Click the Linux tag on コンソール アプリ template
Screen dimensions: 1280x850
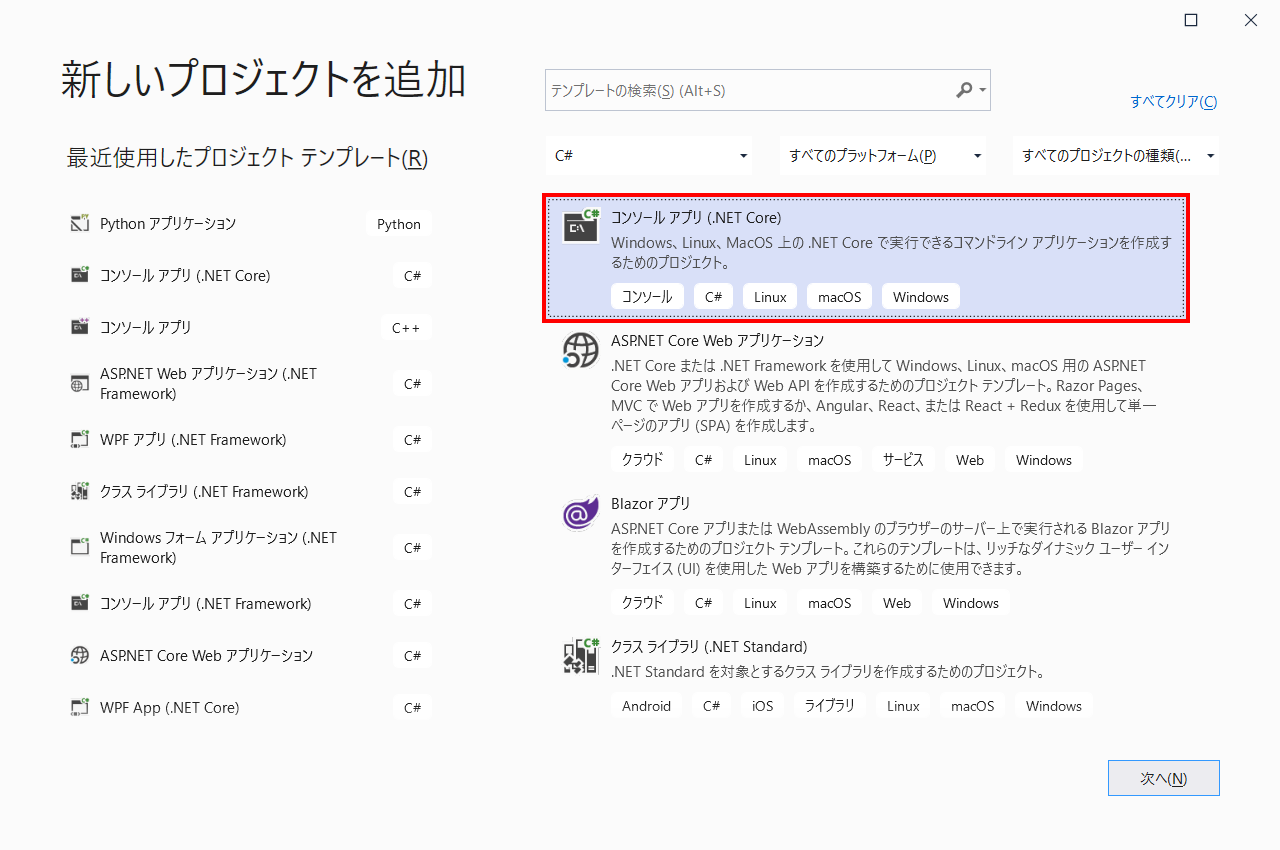[x=770, y=297]
